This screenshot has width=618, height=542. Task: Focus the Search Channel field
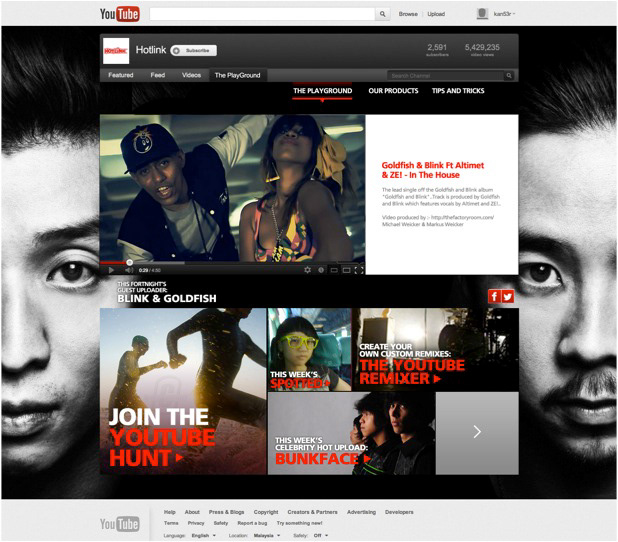coord(445,76)
